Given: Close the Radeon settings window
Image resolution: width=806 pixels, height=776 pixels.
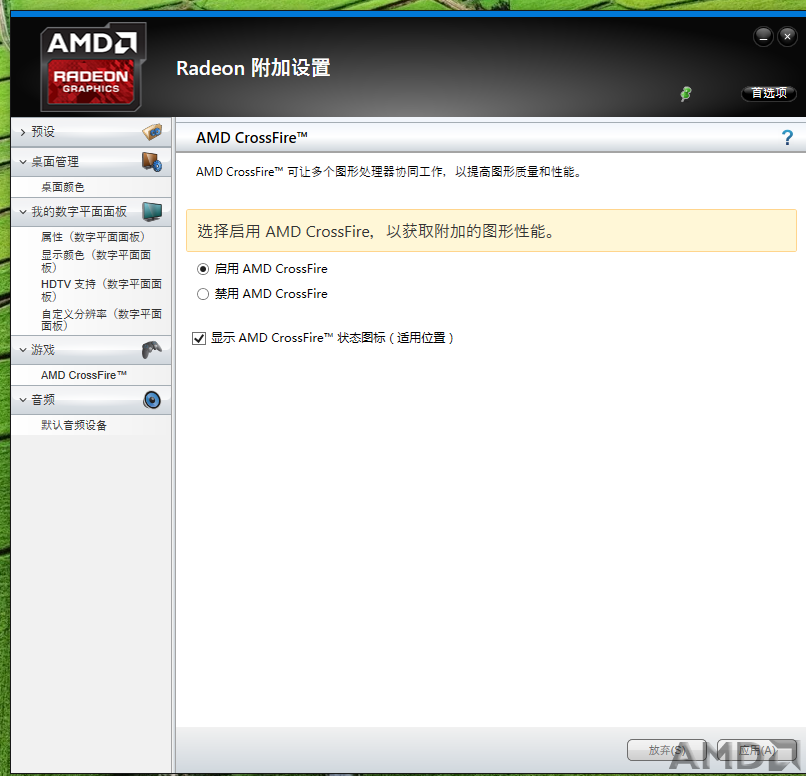Looking at the screenshot, I should (x=787, y=36).
